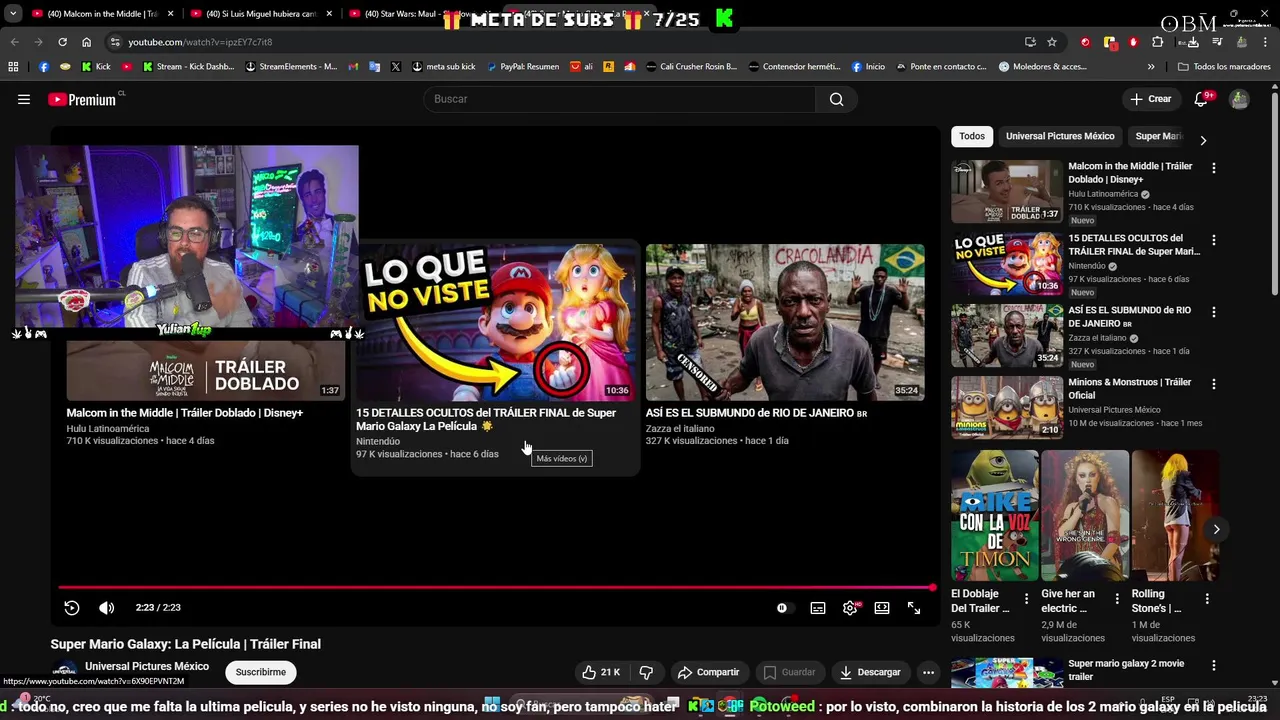Viewport: 1280px width, 720px height.
Task: Open Chrome three-dot menu
Action: [x=1266, y=42]
